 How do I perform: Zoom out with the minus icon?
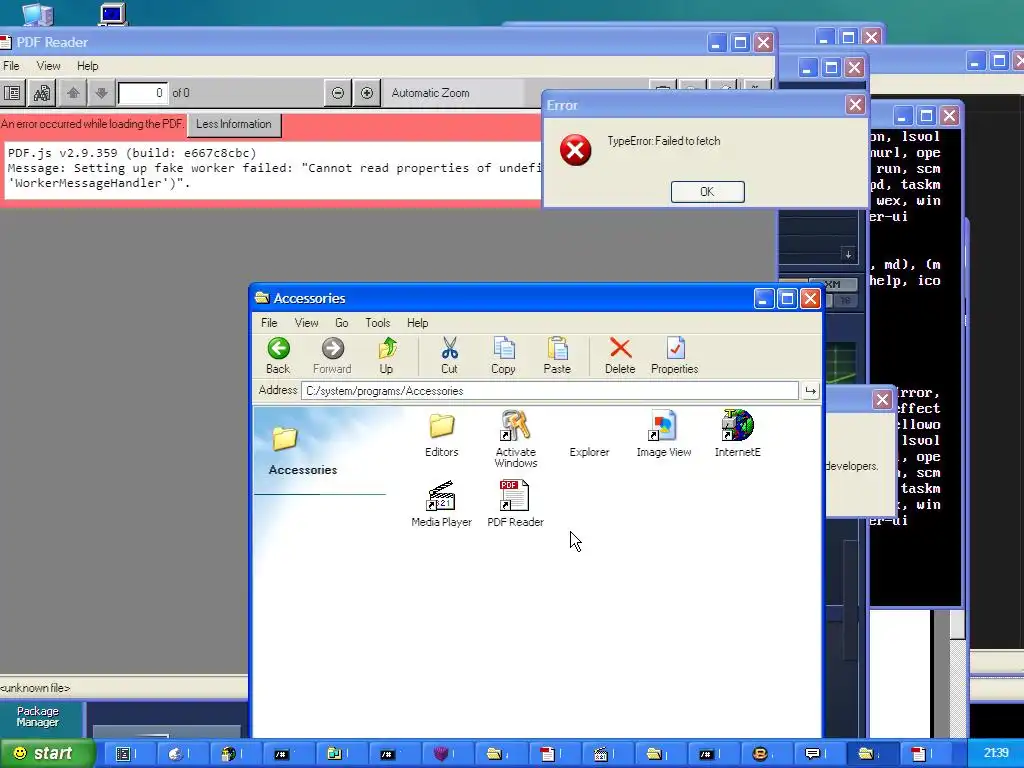[x=338, y=93]
